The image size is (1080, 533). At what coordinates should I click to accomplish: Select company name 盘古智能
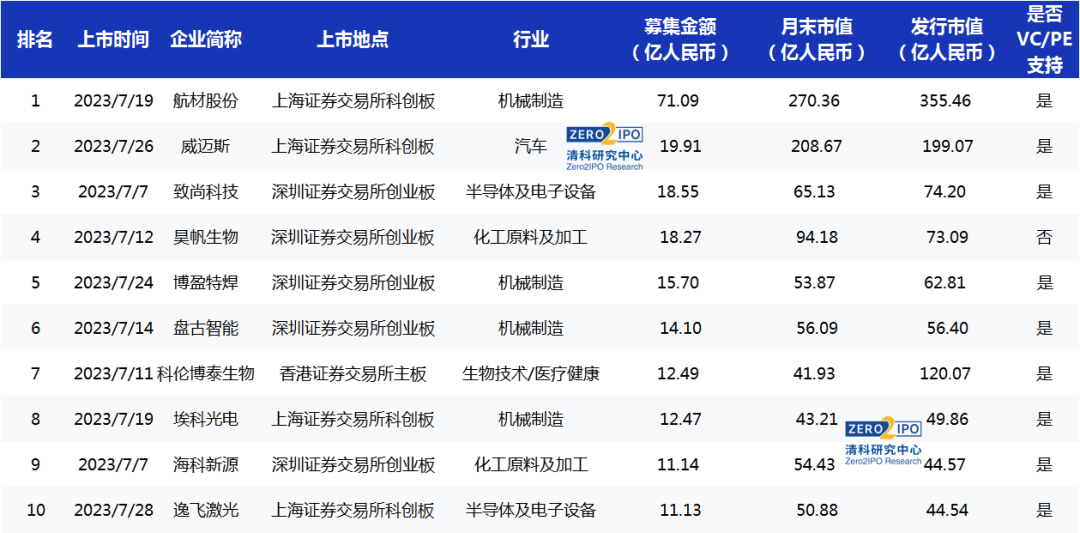[205, 328]
